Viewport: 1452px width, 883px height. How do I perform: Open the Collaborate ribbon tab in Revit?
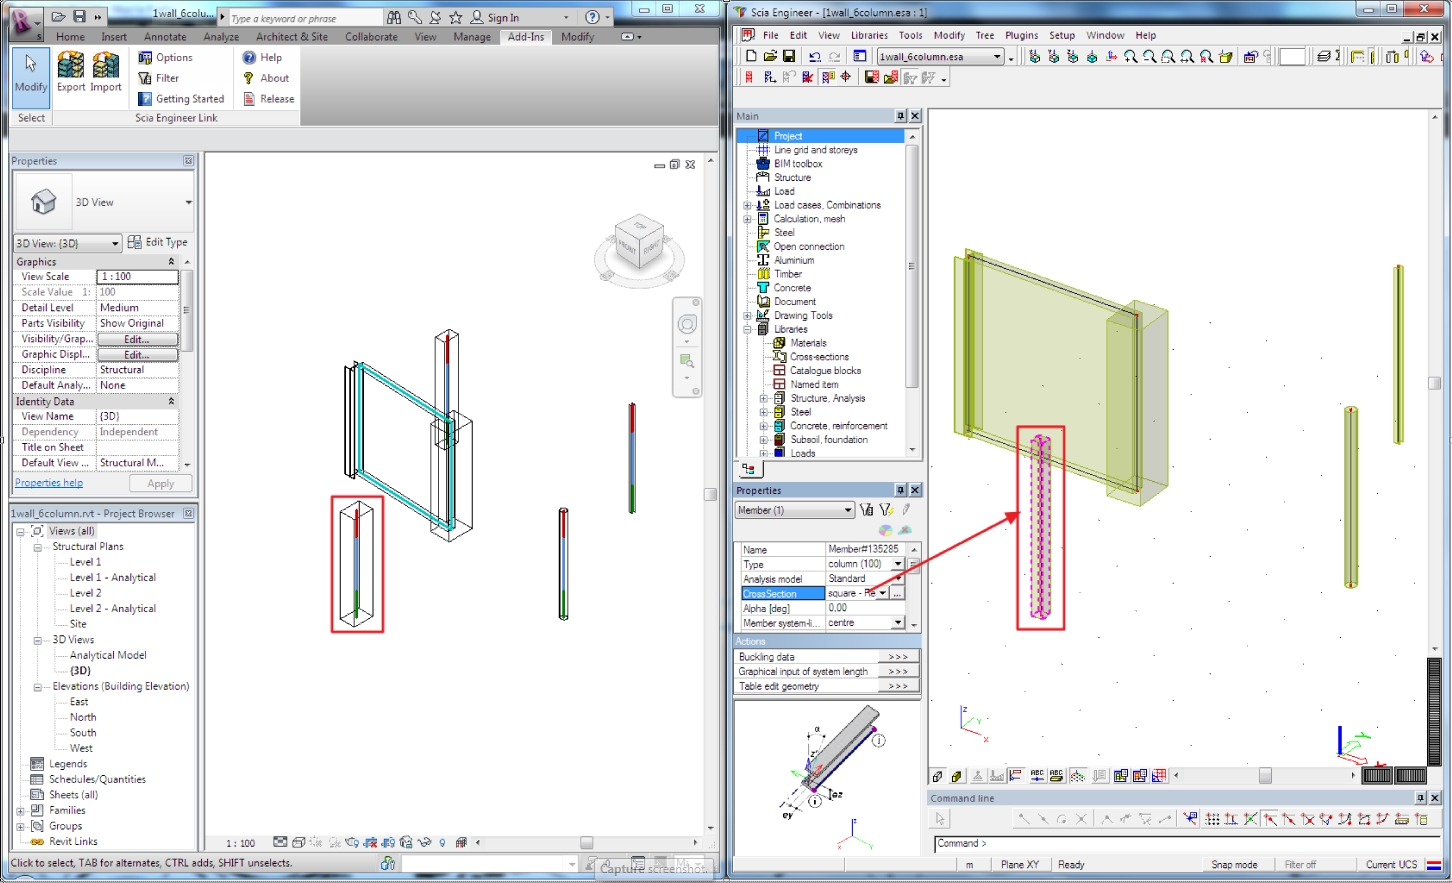371,37
